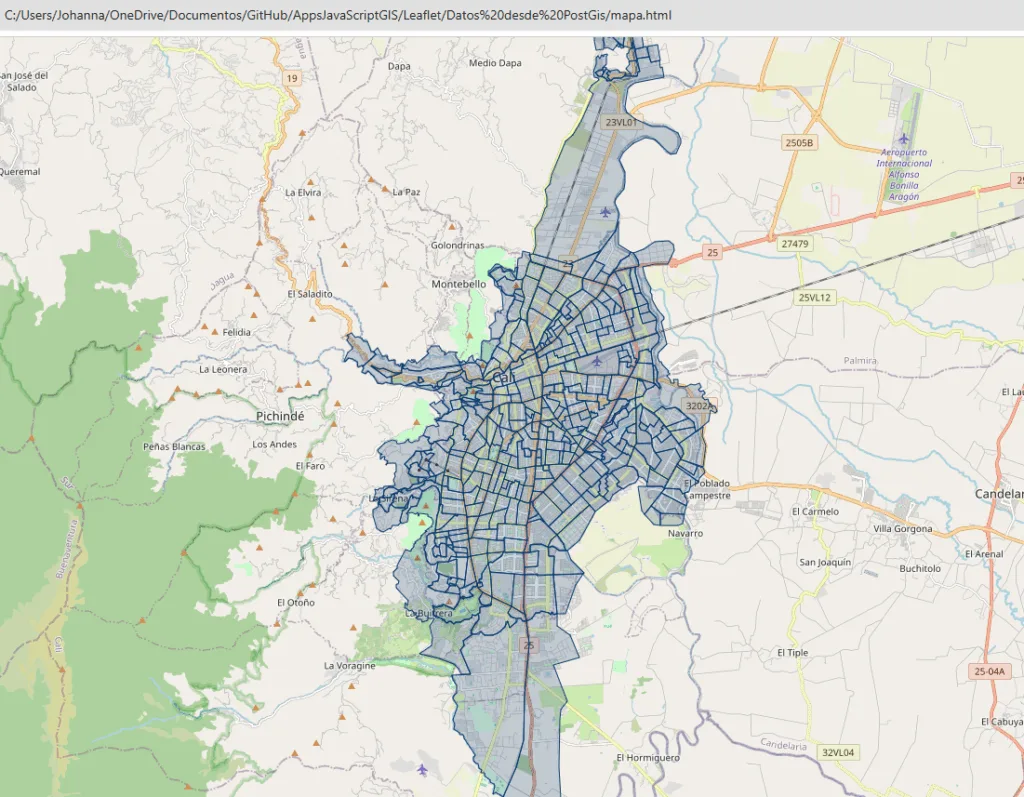Click the mapa.html file path address bar

pos(338,15)
